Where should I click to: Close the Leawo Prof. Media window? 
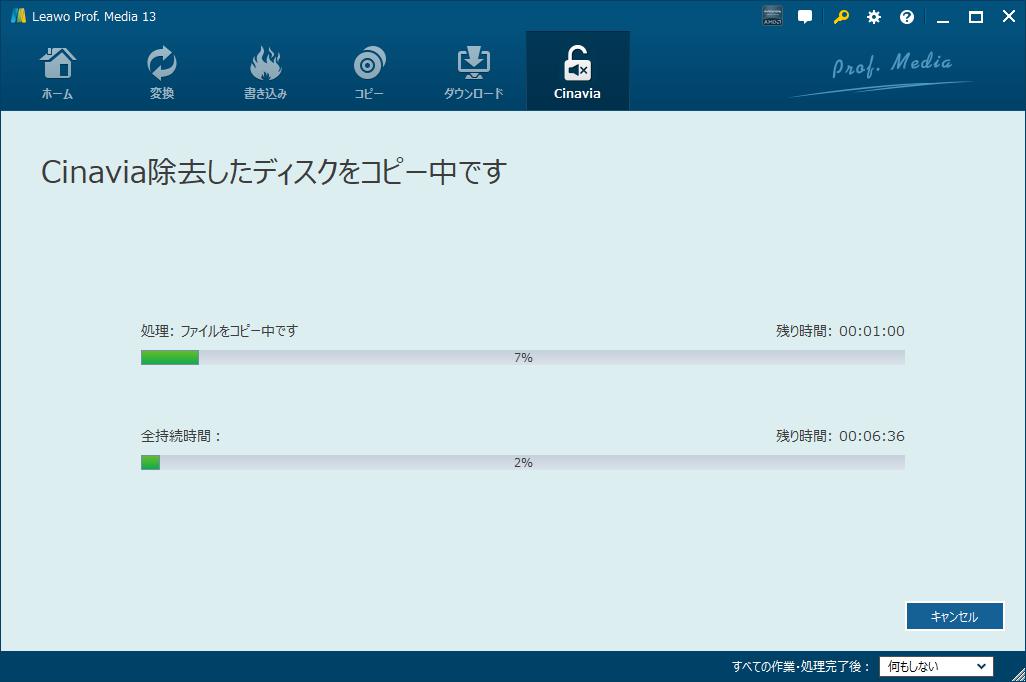(1009, 16)
